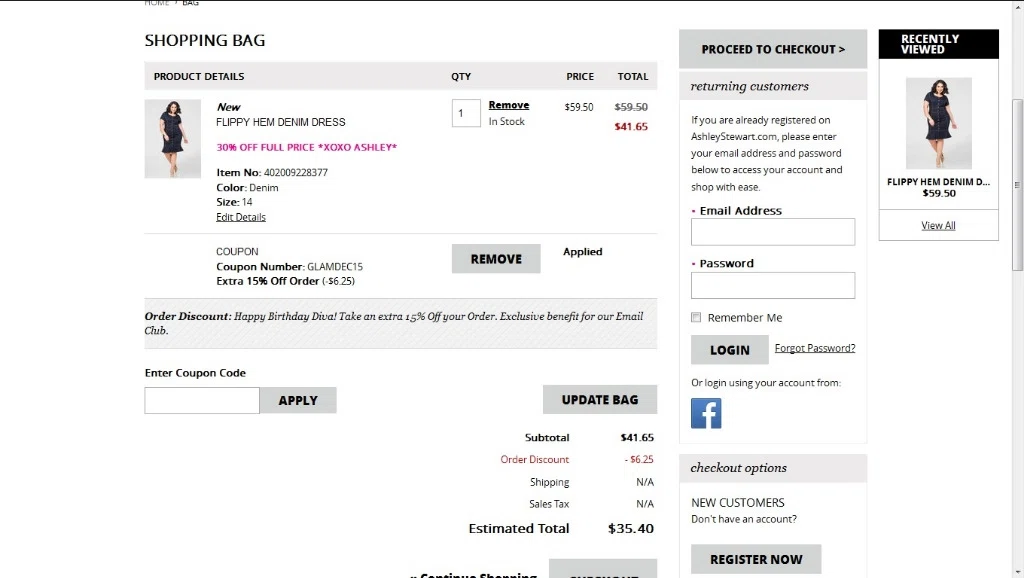The image size is (1024, 578).
Task: Click the Subtotal value $41.65
Action: (637, 438)
